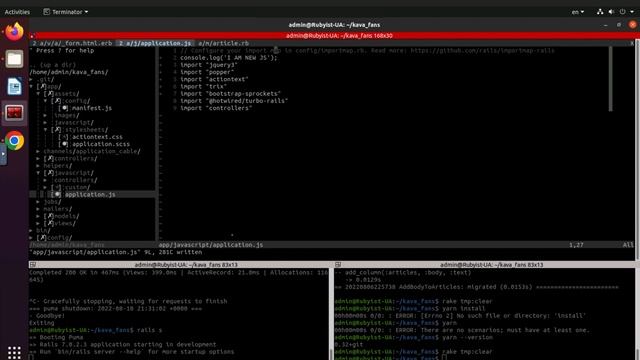Click the '(up a dir)' tree entry

point(53,65)
